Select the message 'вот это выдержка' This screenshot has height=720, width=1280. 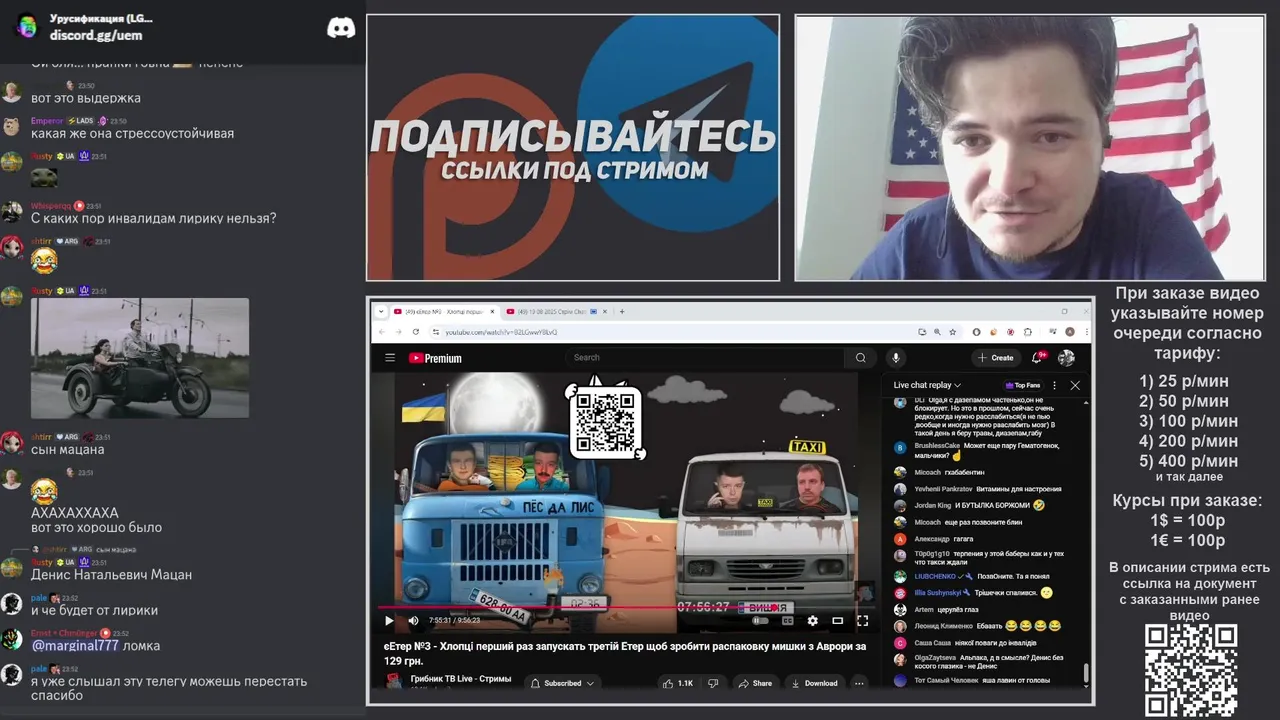(x=86, y=98)
